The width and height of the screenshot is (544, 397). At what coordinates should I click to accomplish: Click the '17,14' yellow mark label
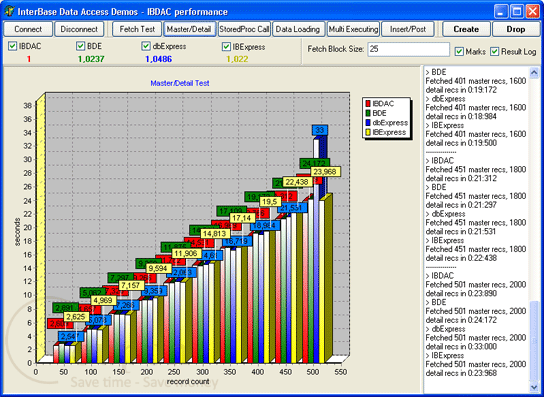tap(242, 218)
